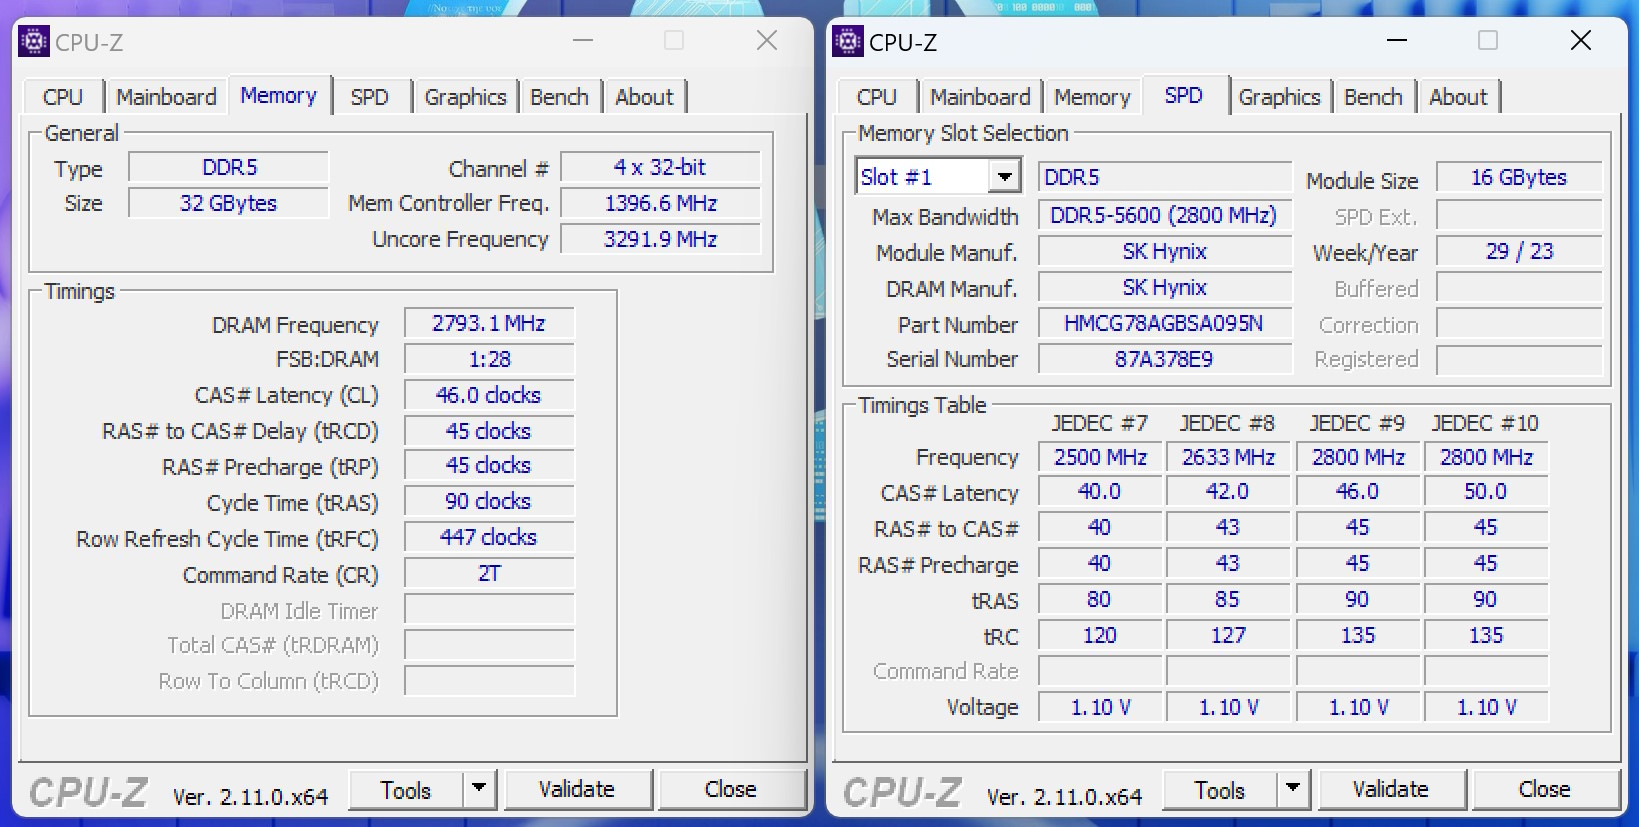1639x827 pixels.
Task: Click the DDR5 memory type field
Action: (229, 167)
